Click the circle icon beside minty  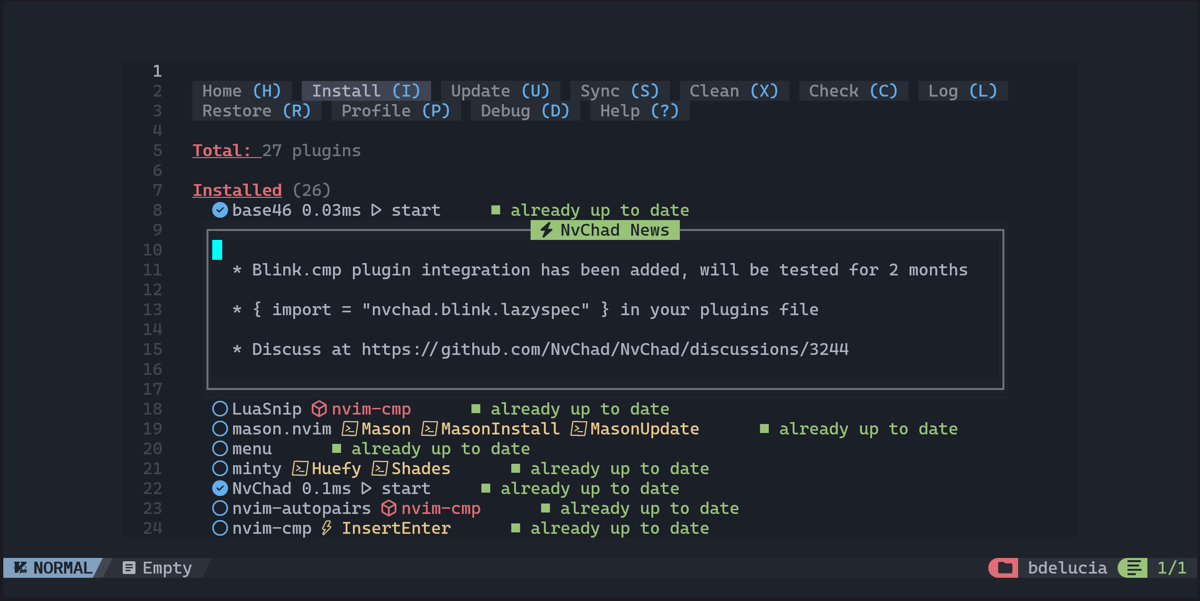point(220,468)
